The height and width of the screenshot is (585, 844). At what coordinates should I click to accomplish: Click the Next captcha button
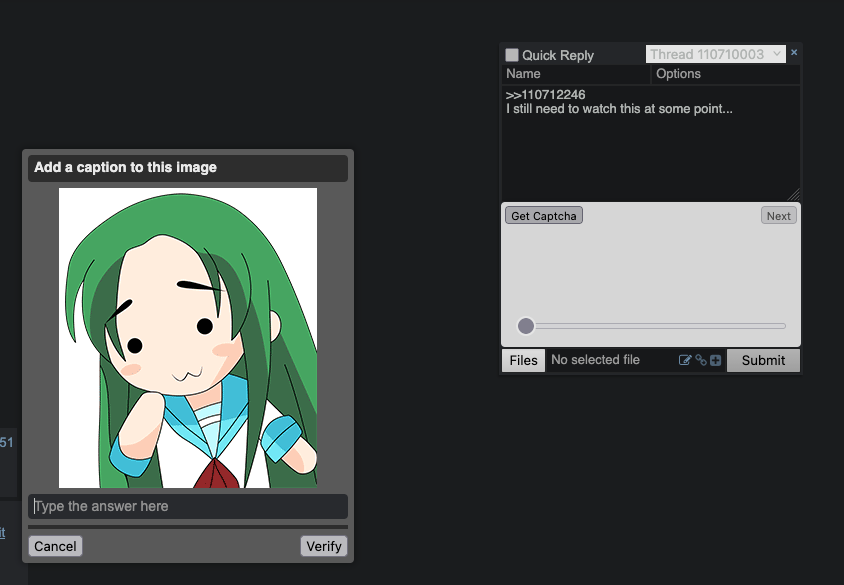pyautogui.click(x=778, y=216)
